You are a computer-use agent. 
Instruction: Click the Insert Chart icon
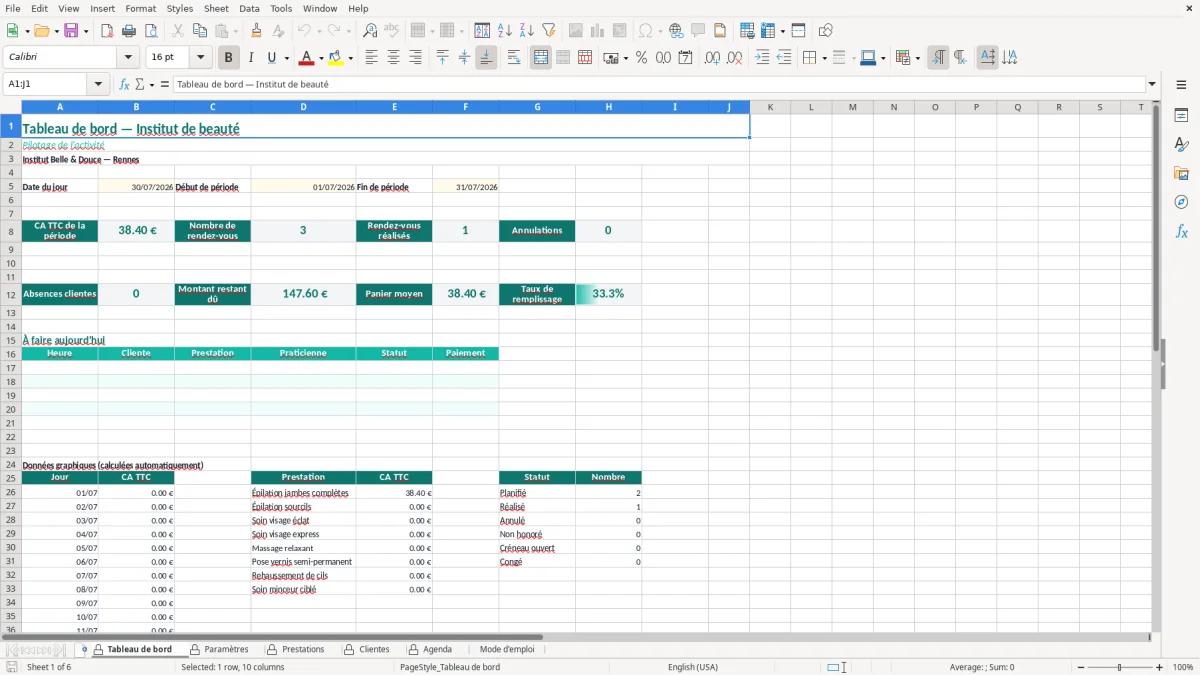click(598, 31)
